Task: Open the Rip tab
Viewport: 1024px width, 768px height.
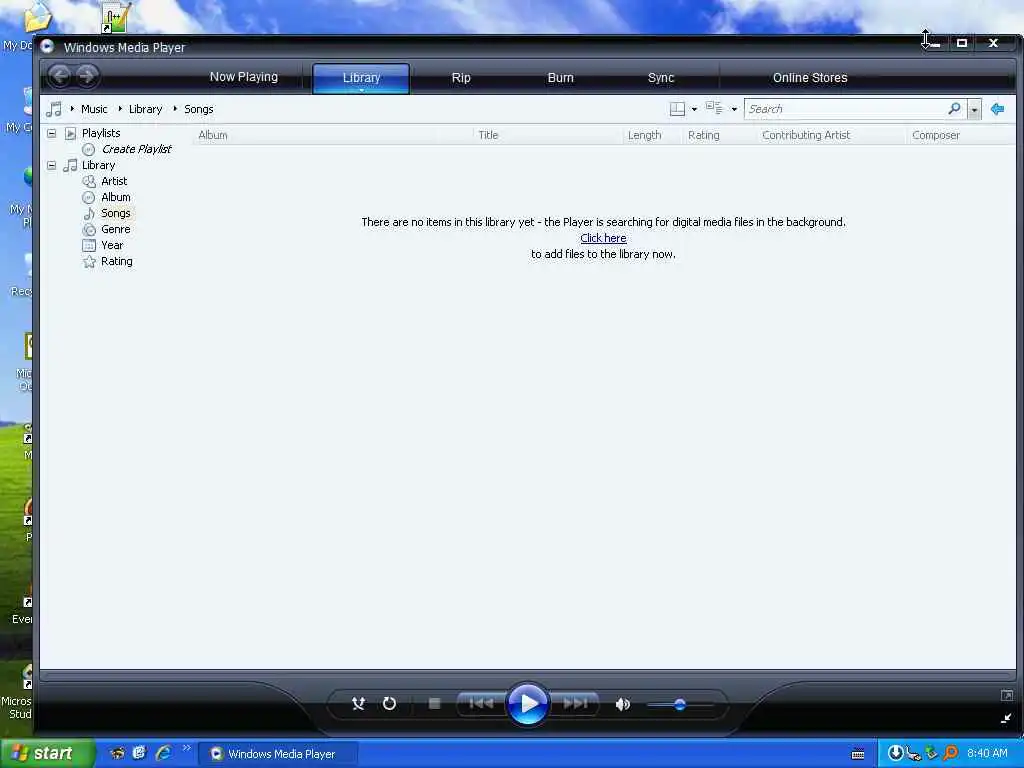Action: tap(461, 78)
